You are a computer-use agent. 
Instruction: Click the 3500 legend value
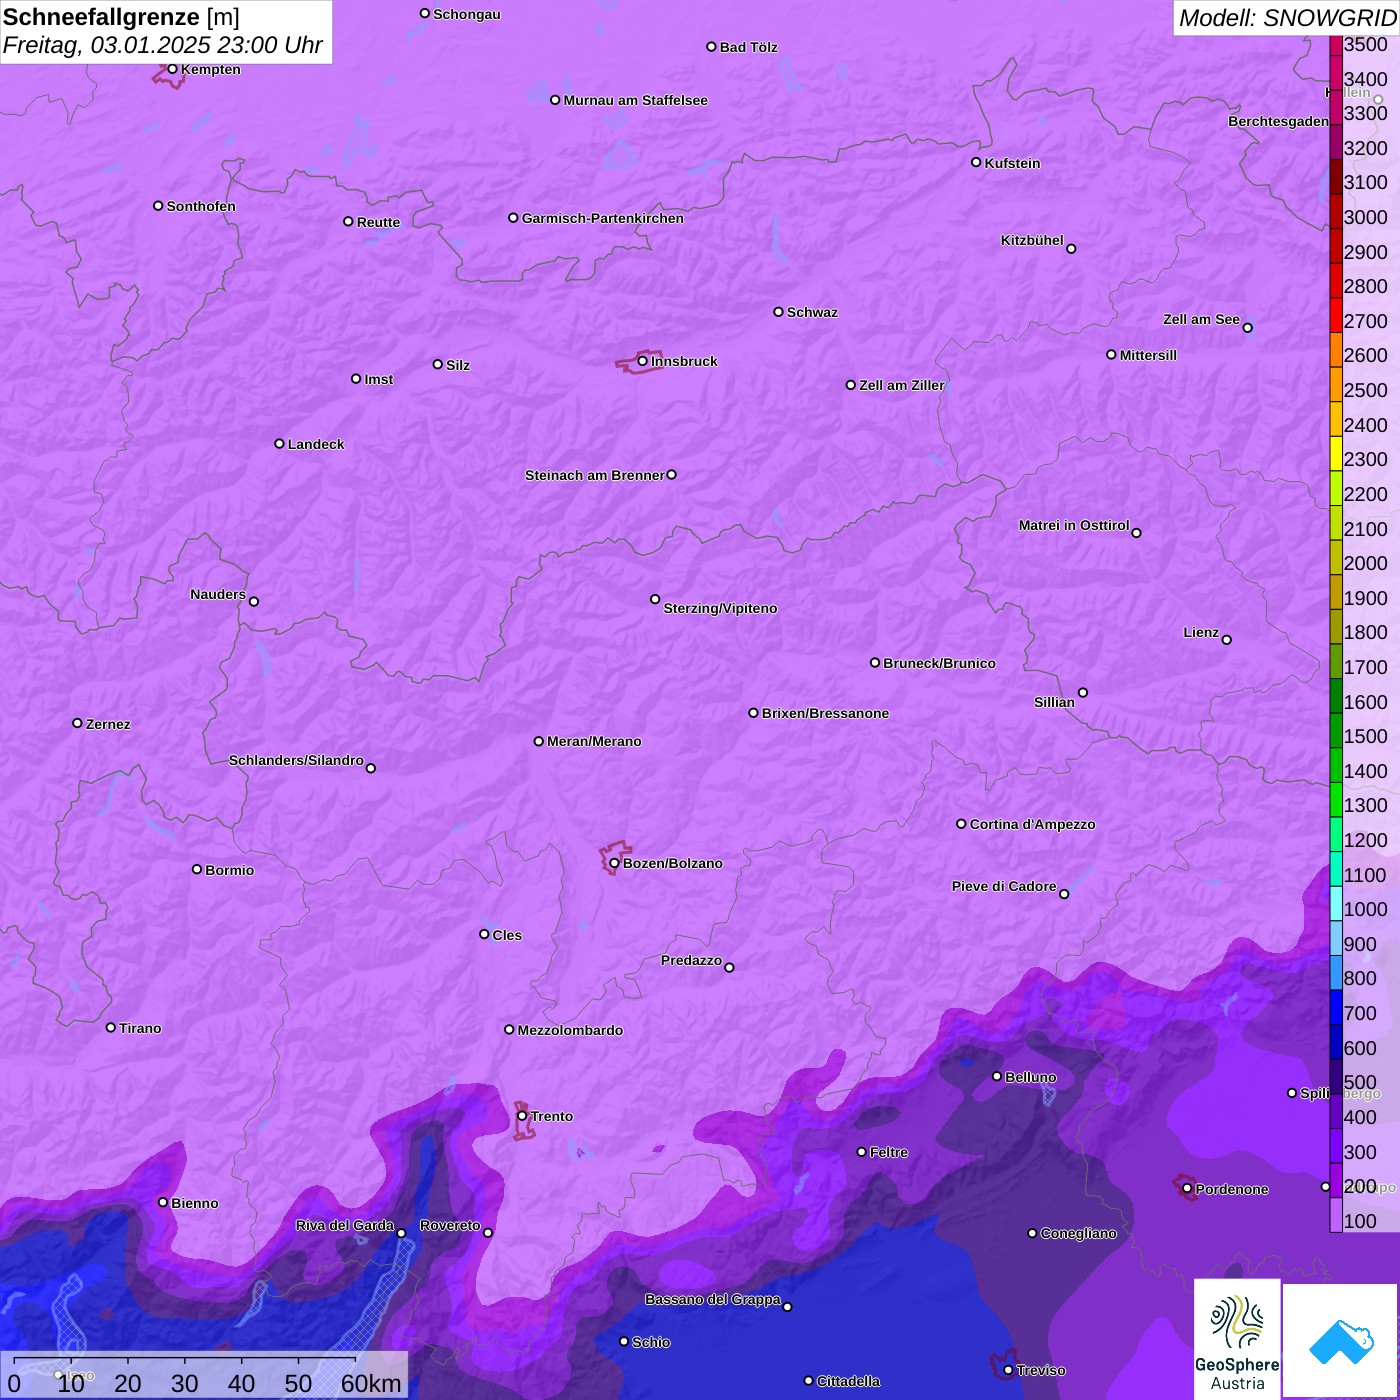click(x=1365, y=44)
